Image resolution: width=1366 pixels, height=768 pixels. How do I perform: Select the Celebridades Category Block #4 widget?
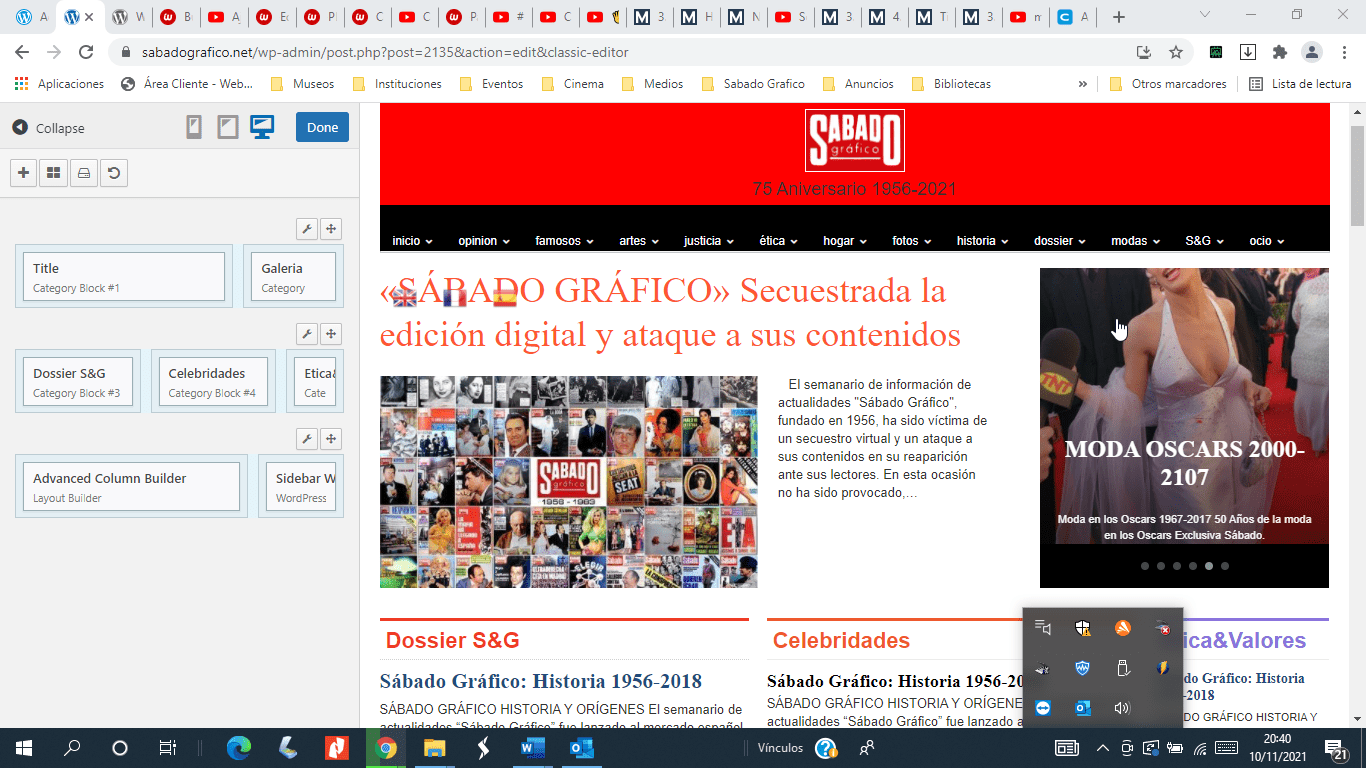point(213,382)
